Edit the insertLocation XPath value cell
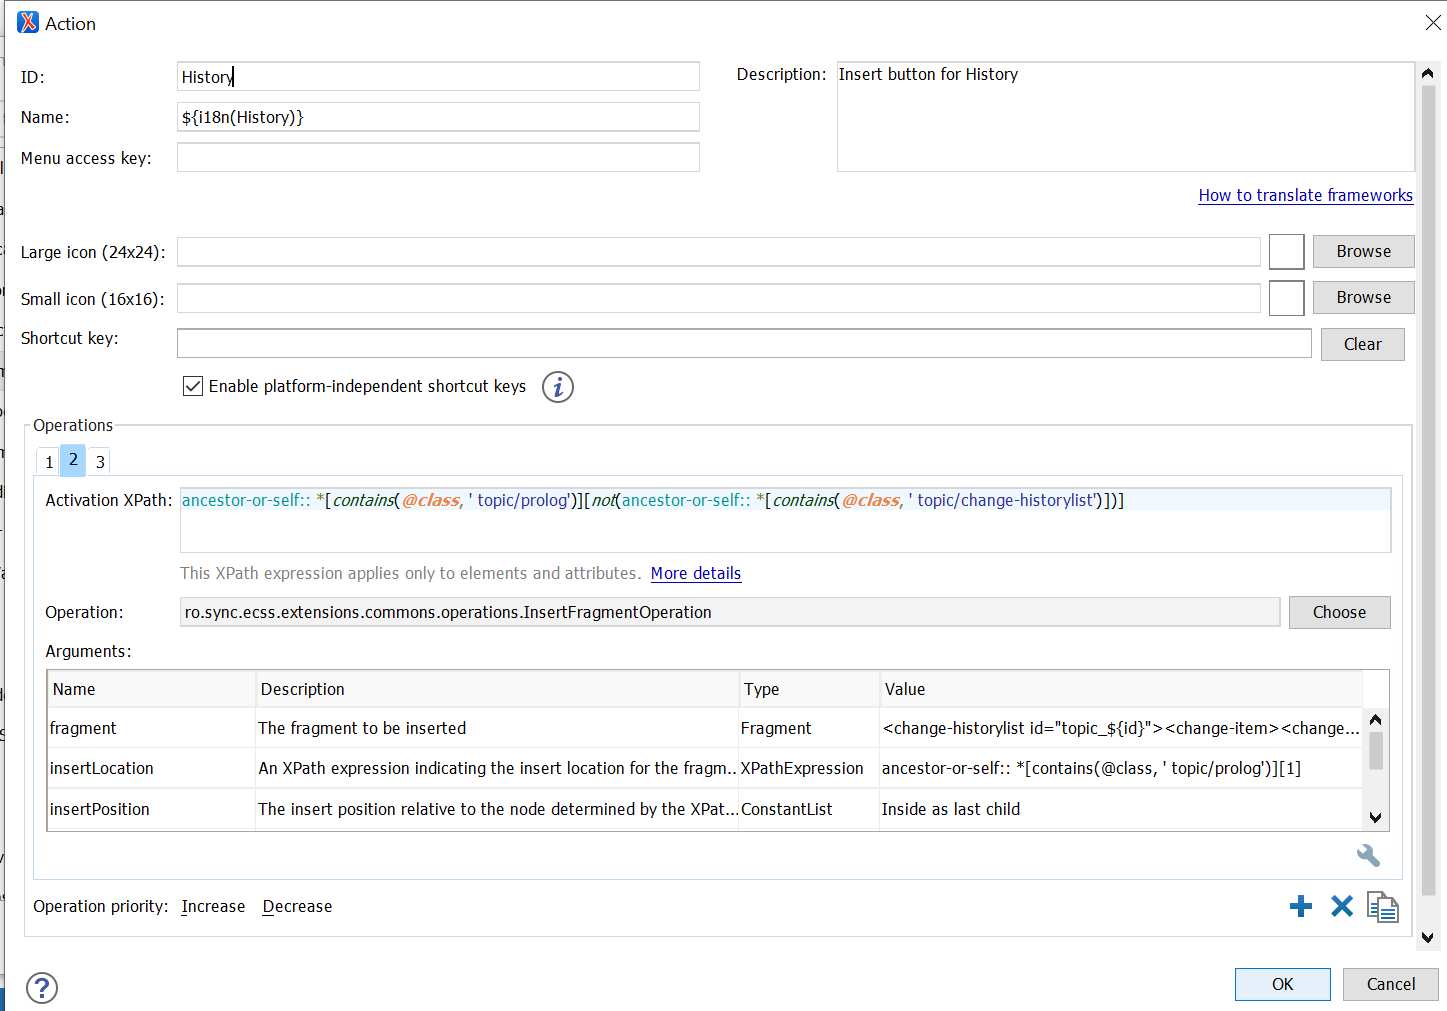 click(1121, 768)
